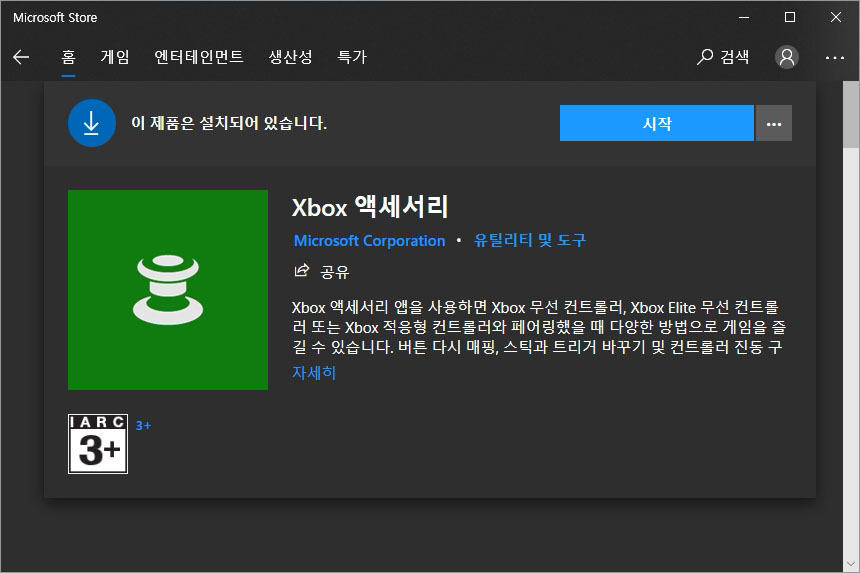Click the Xbox 액세서리 title text
The width and height of the screenshot is (860, 573).
pos(370,207)
